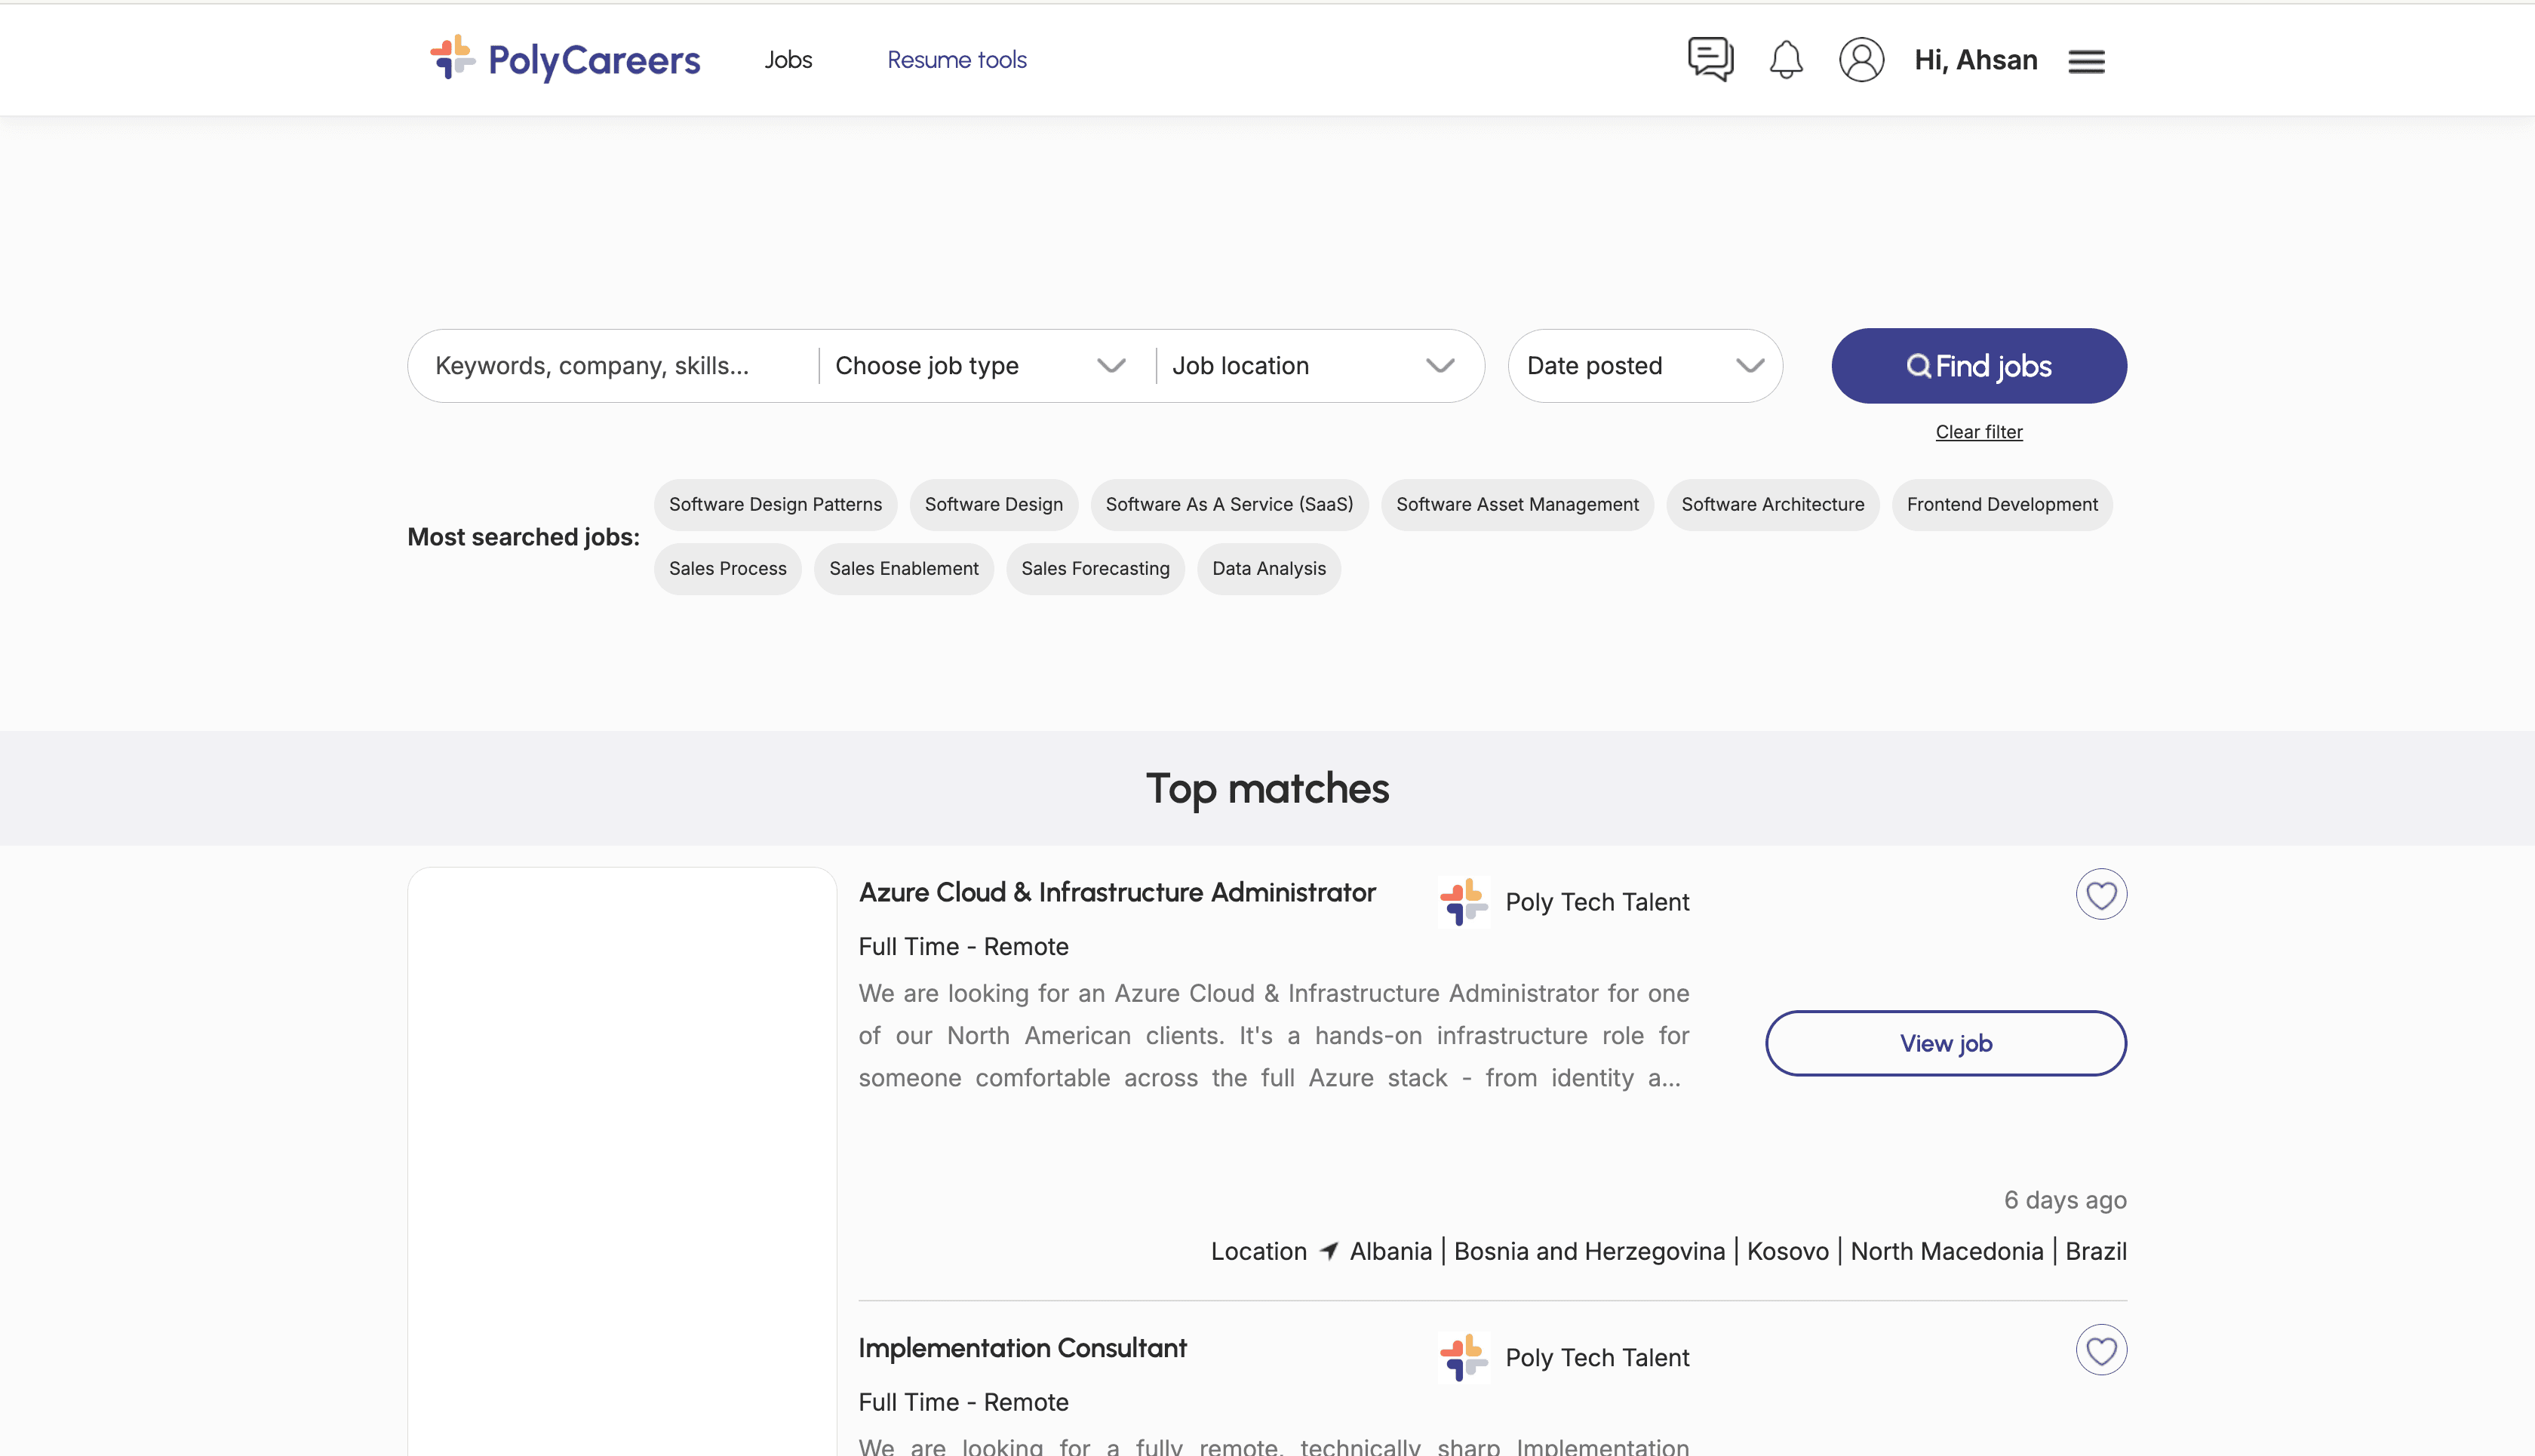The height and width of the screenshot is (1456, 2535).
Task: Select Software Architecture tag
Action: pyautogui.click(x=1772, y=505)
